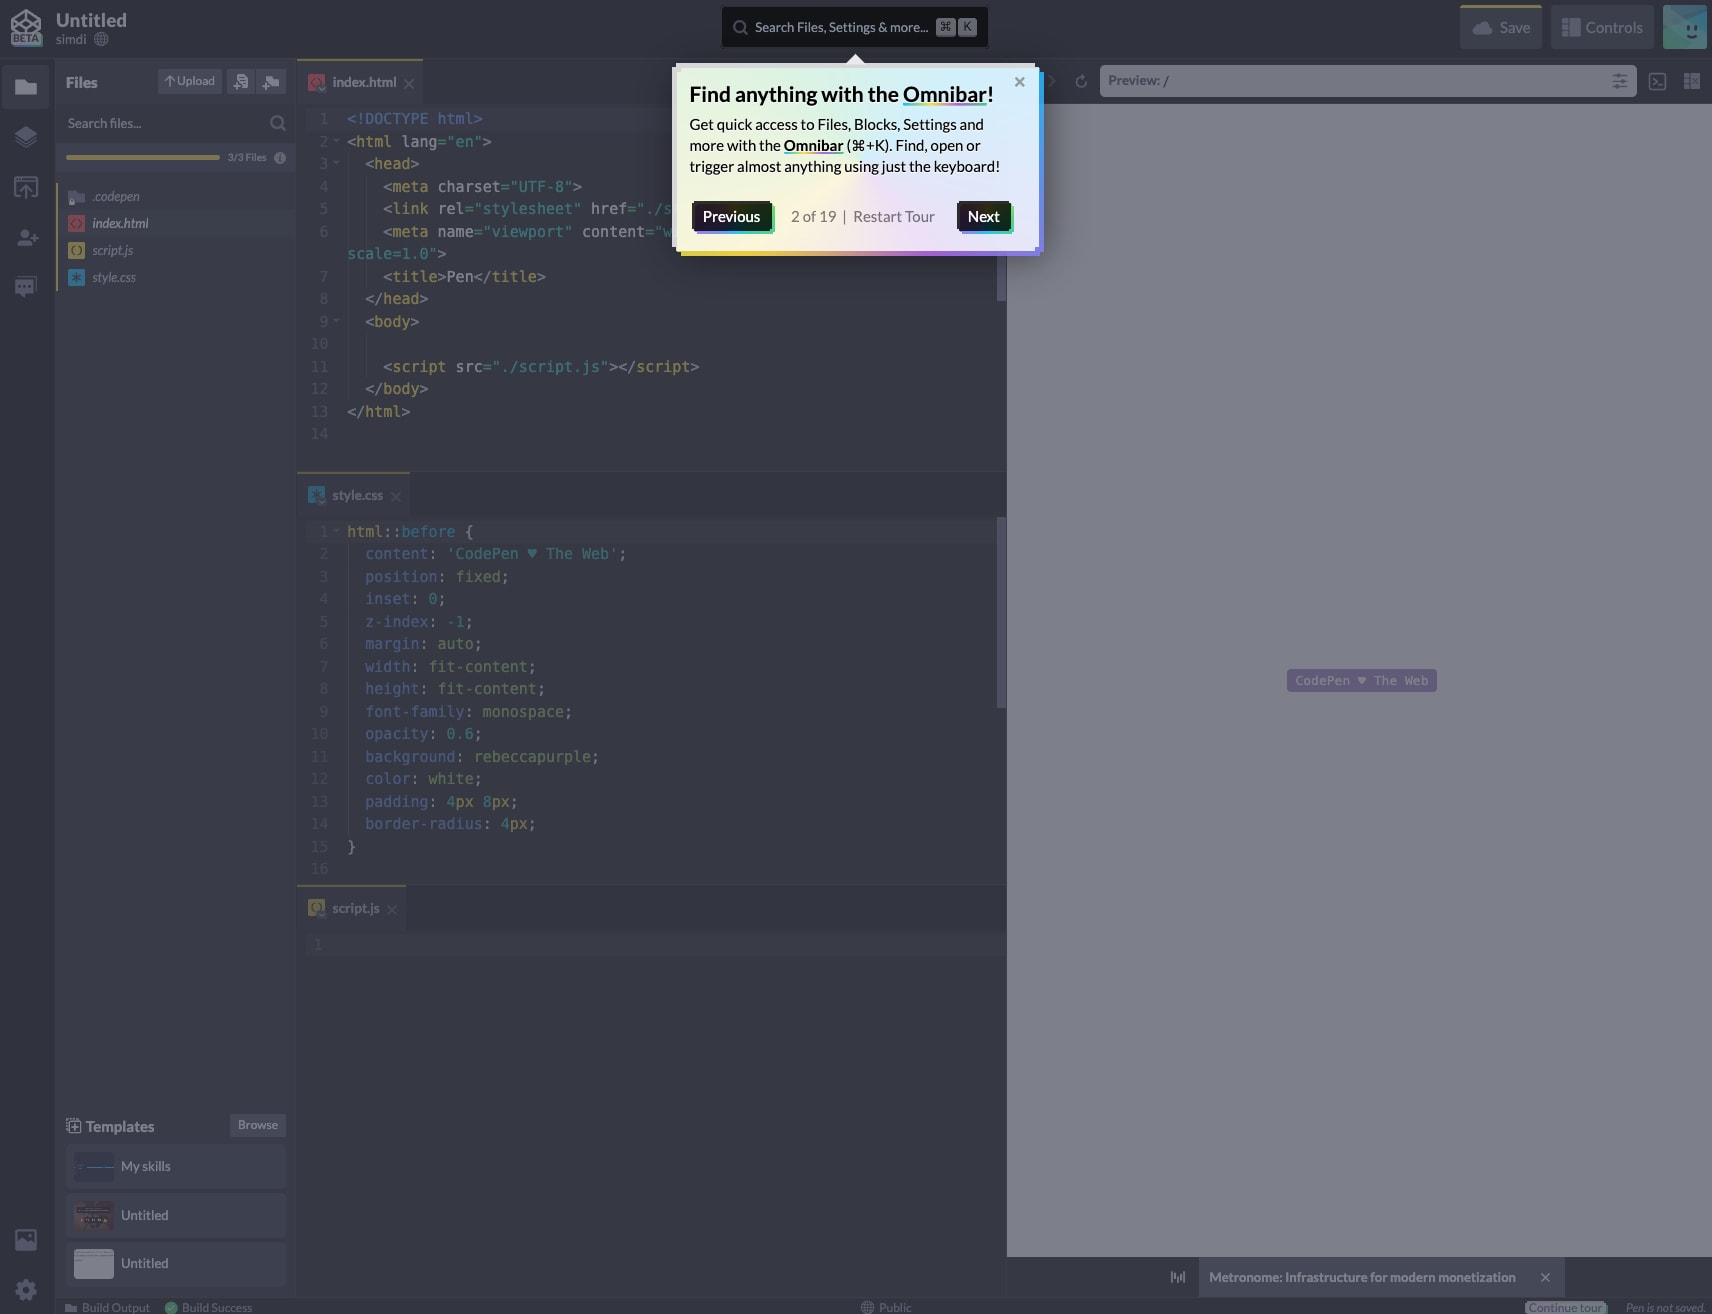The height and width of the screenshot is (1314, 1712).
Task: Click the Public visibility status
Action: click(x=886, y=1307)
